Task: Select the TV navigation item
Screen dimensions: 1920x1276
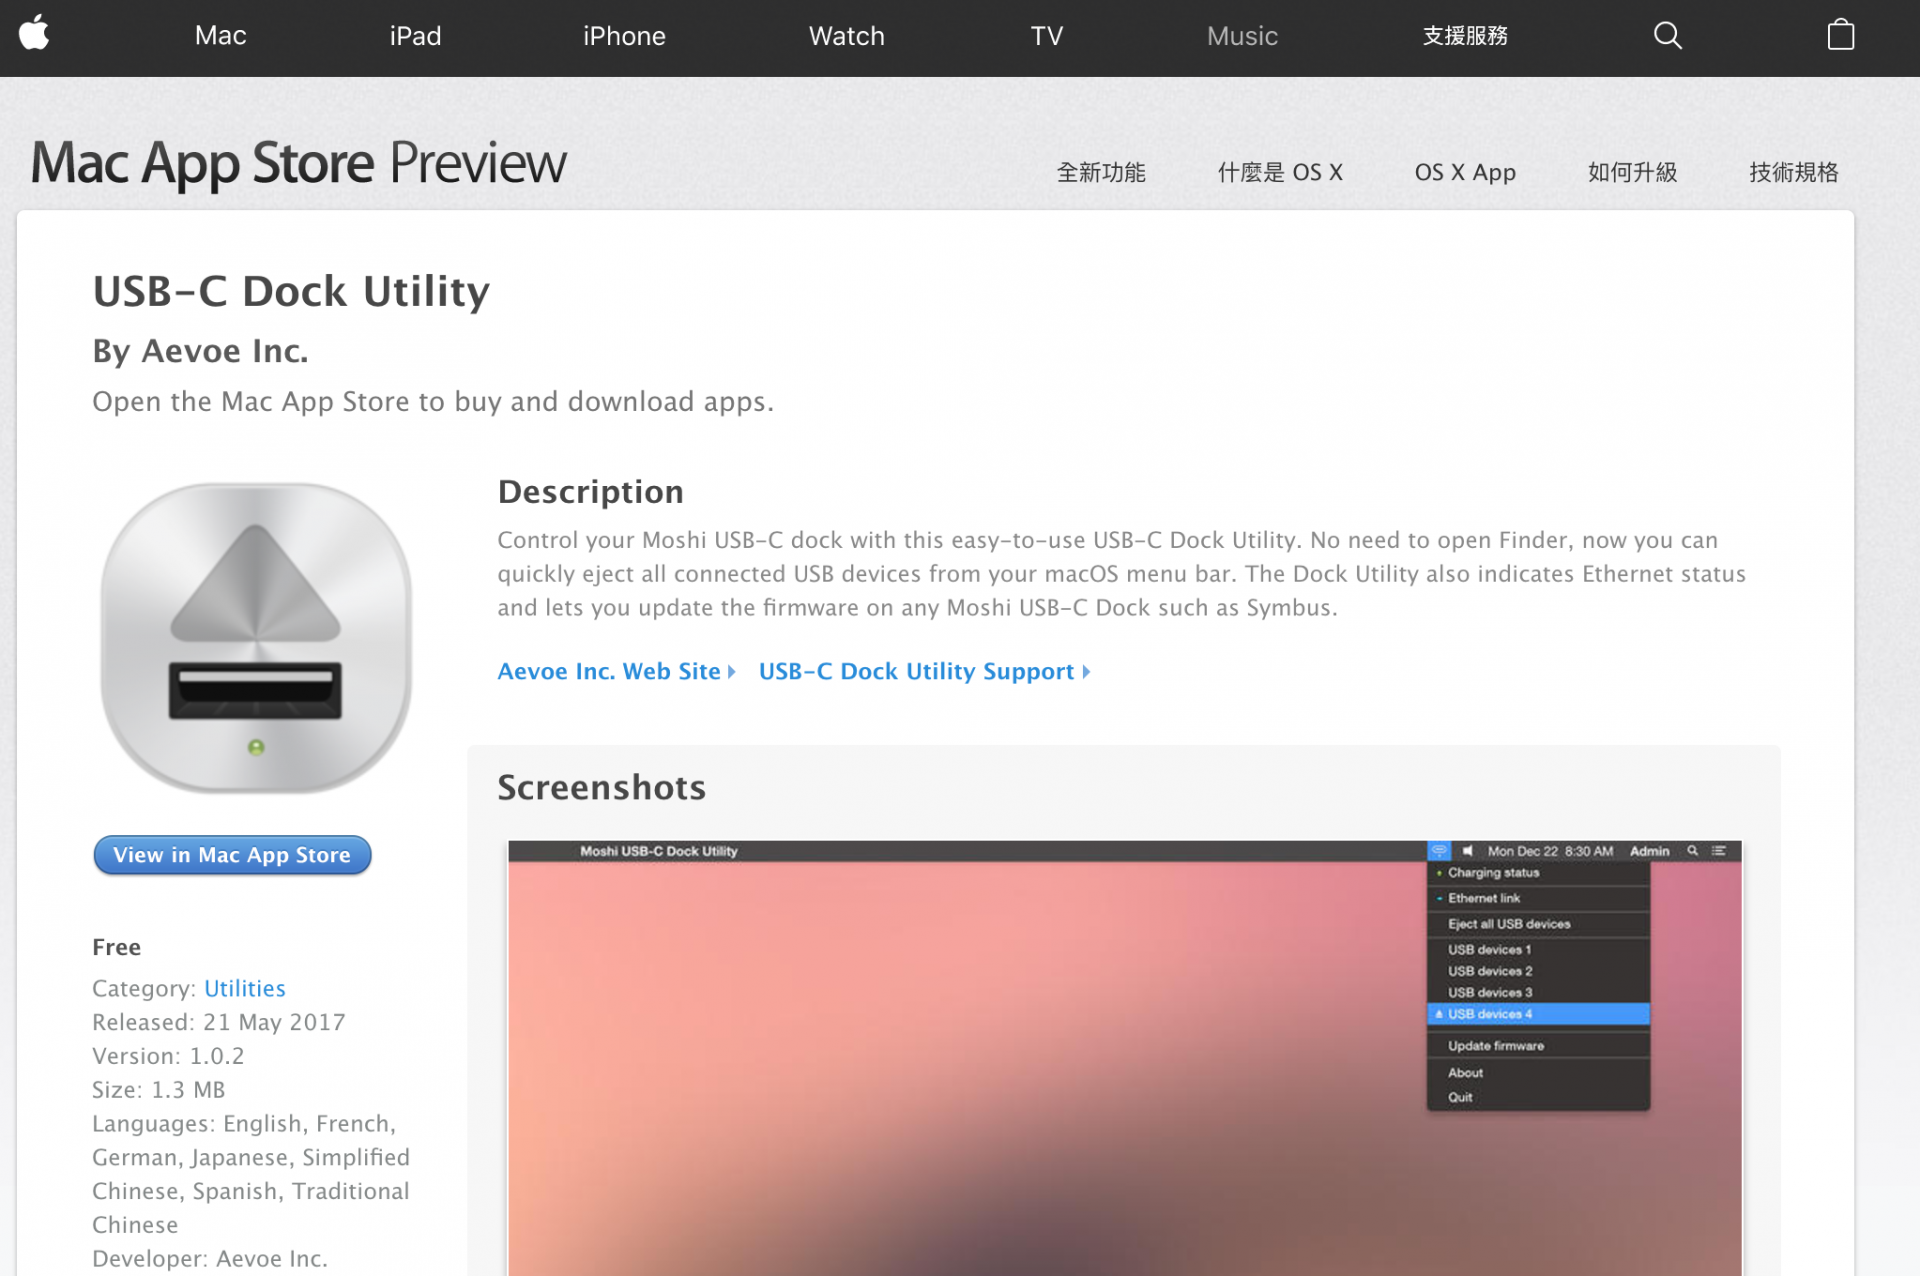Action: pos(1046,36)
